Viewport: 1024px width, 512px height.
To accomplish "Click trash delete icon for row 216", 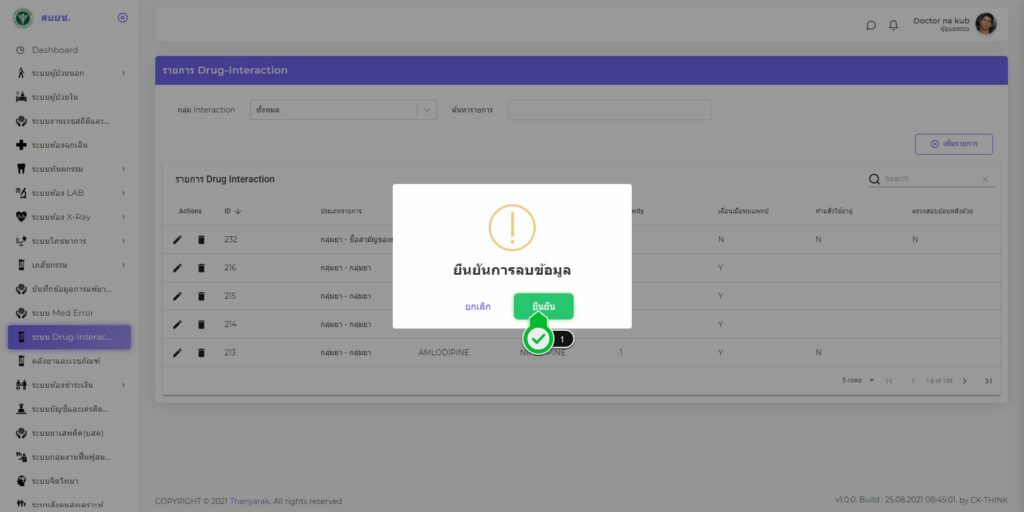I will [x=201, y=268].
